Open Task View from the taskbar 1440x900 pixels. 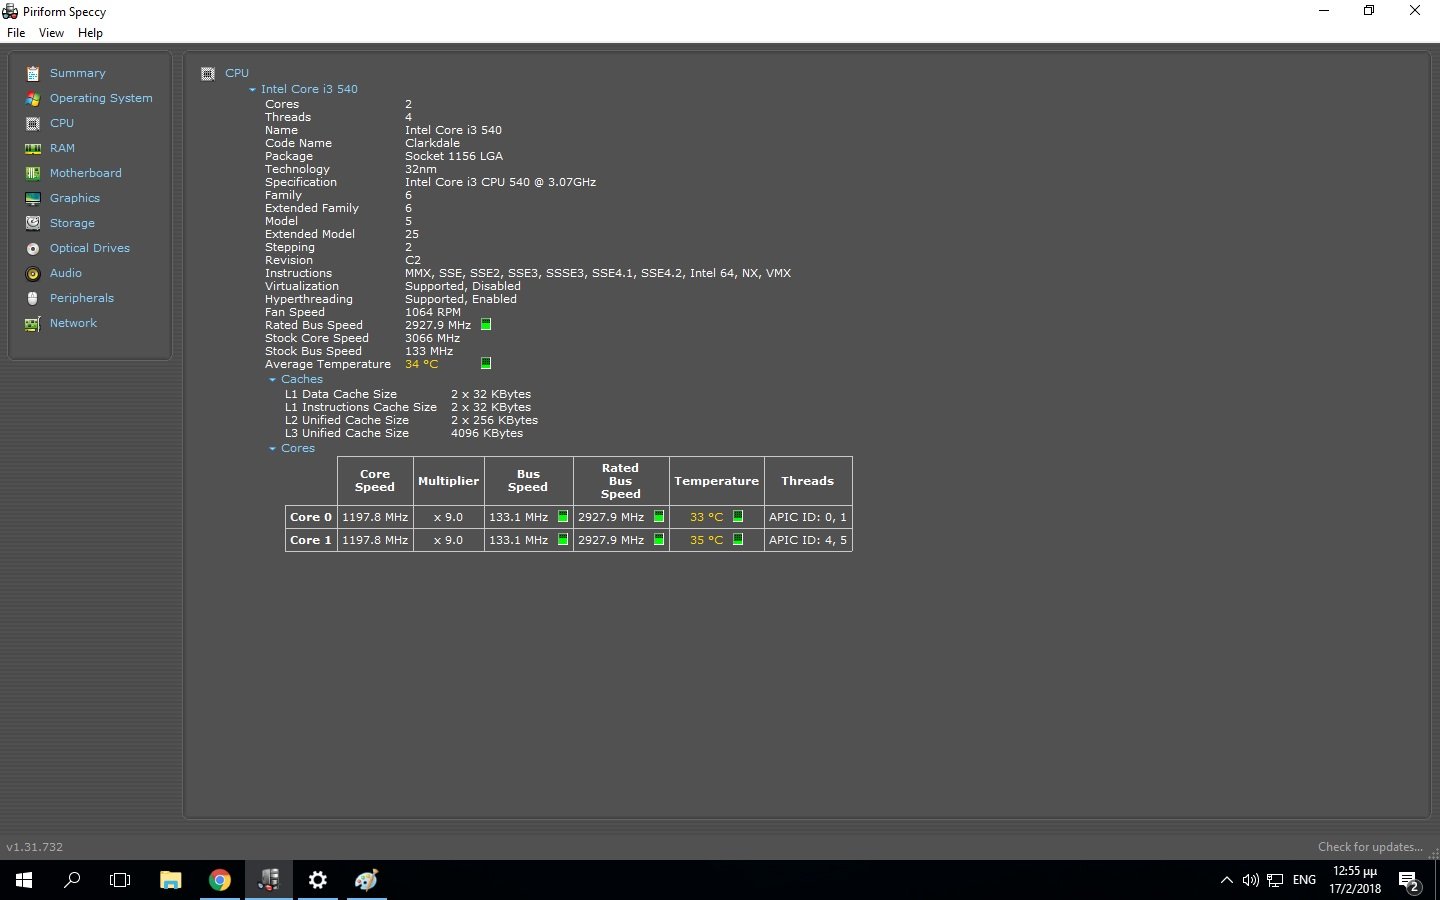(120, 880)
